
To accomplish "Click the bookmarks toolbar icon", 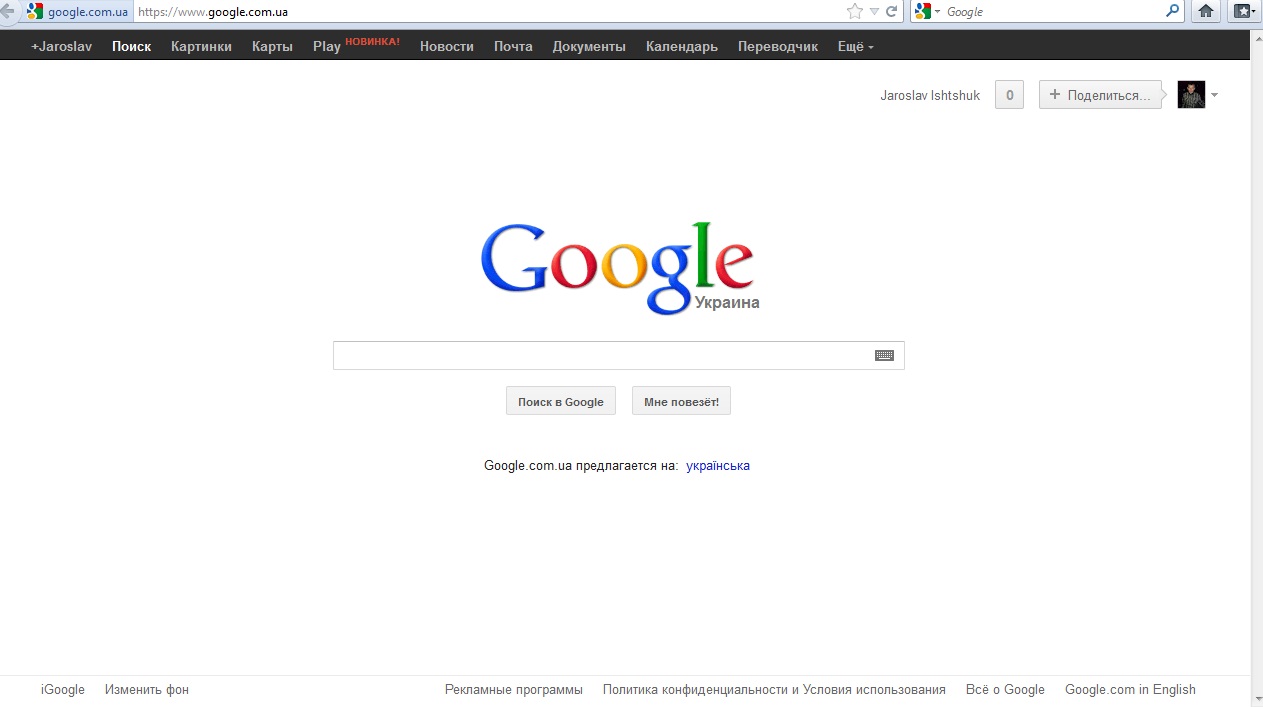I will coord(1243,11).
